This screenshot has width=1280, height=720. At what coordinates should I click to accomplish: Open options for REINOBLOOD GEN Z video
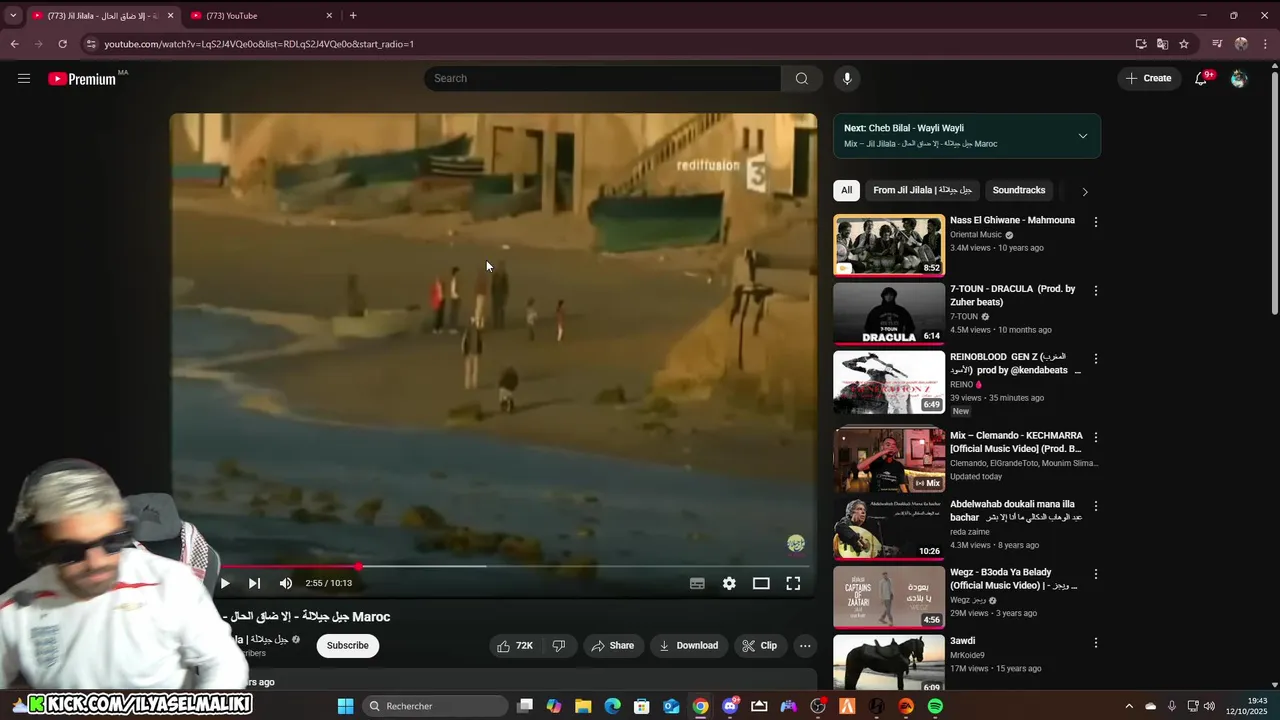(1096, 358)
